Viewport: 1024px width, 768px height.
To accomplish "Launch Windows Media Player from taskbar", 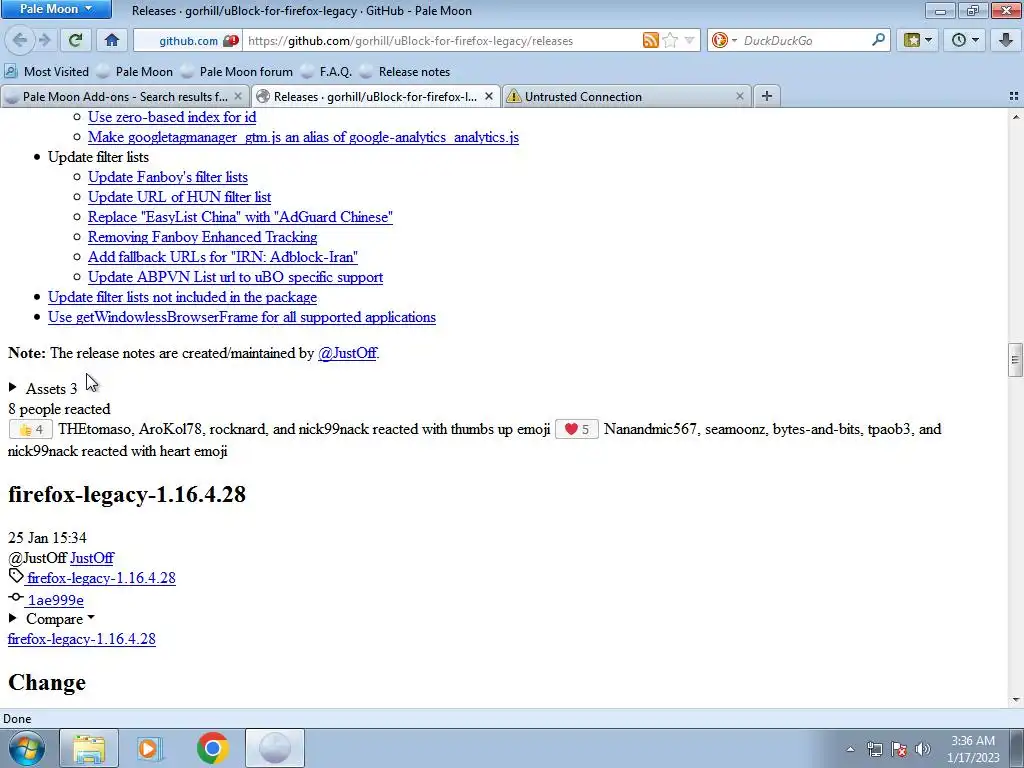I will (150, 748).
